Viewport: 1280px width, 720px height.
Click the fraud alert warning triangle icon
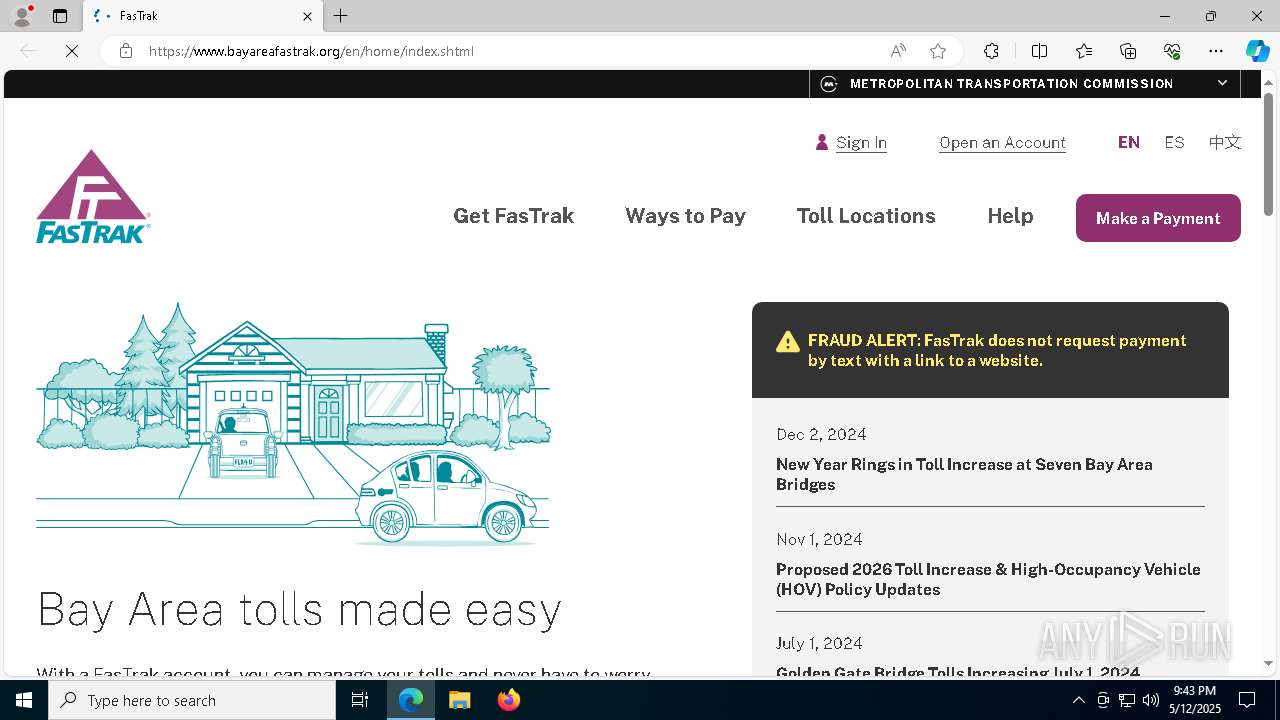(x=788, y=342)
